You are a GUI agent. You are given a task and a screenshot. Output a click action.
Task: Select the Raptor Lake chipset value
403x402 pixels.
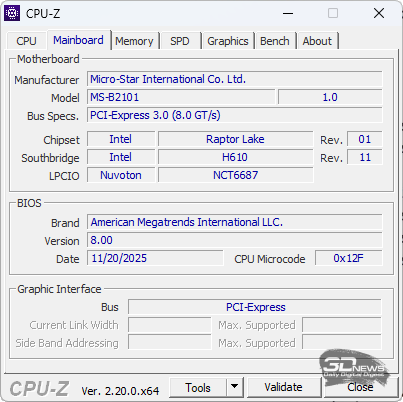235,139
